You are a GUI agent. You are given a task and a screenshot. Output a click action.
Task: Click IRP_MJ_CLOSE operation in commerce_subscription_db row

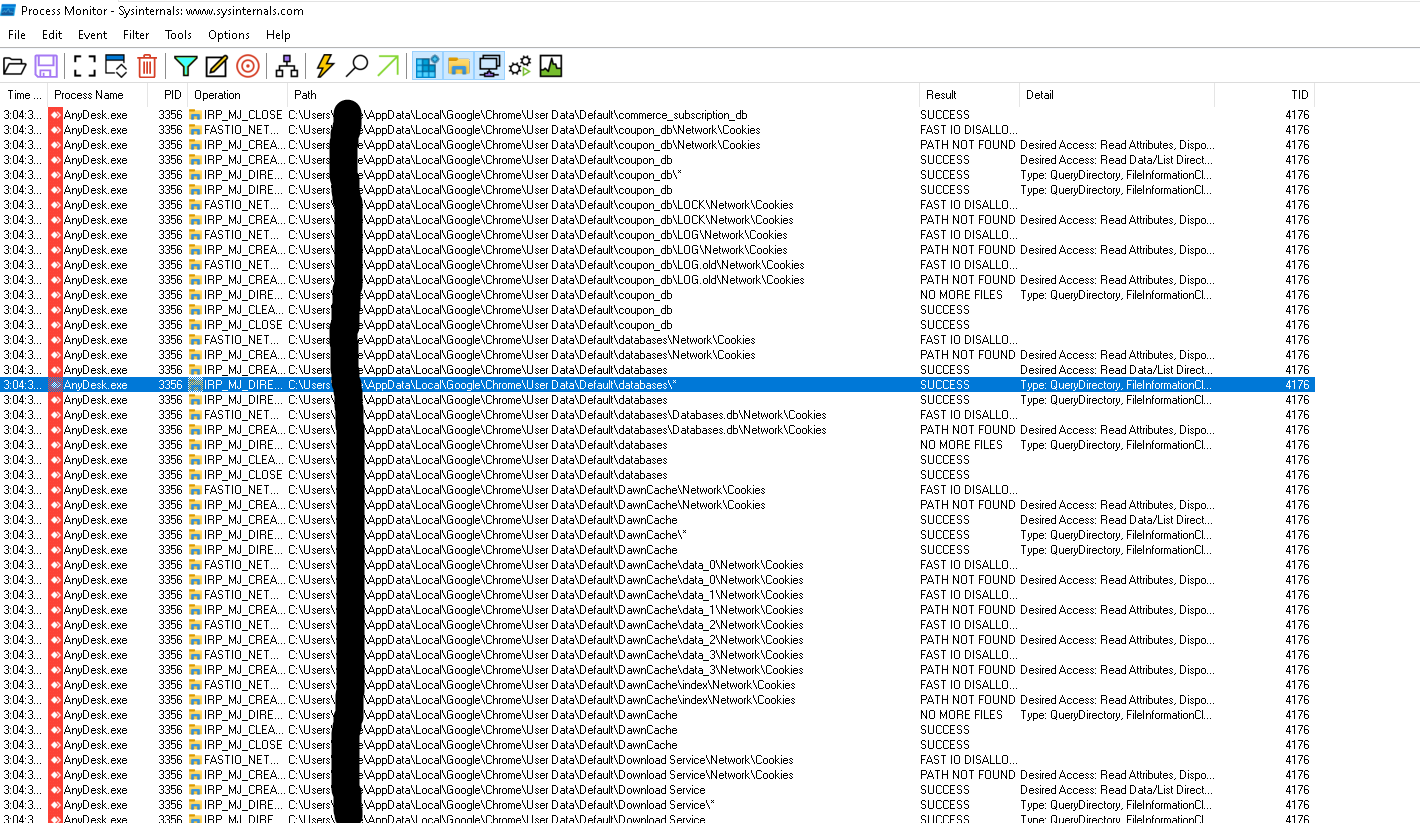coord(243,115)
